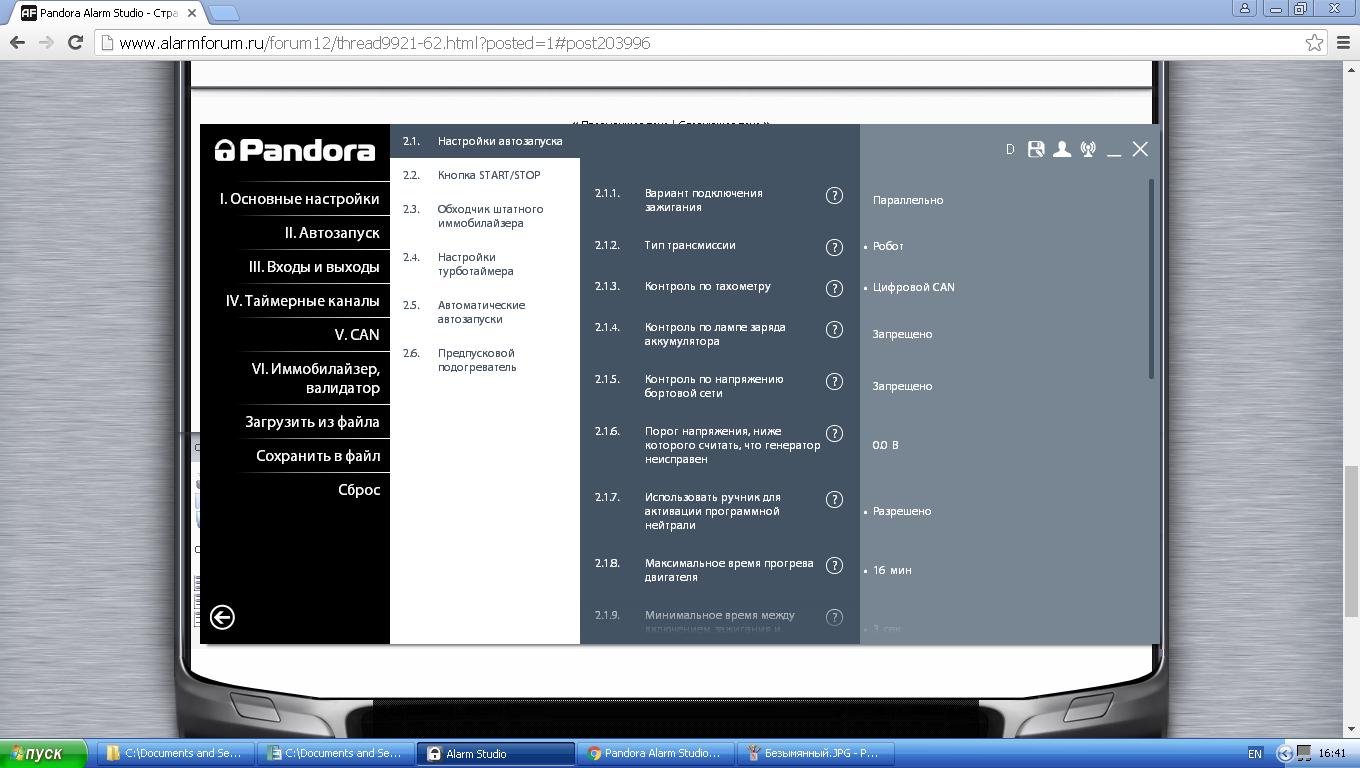The image size is (1360, 768).
Task: Click Сохранить в файл
Action: (318, 456)
